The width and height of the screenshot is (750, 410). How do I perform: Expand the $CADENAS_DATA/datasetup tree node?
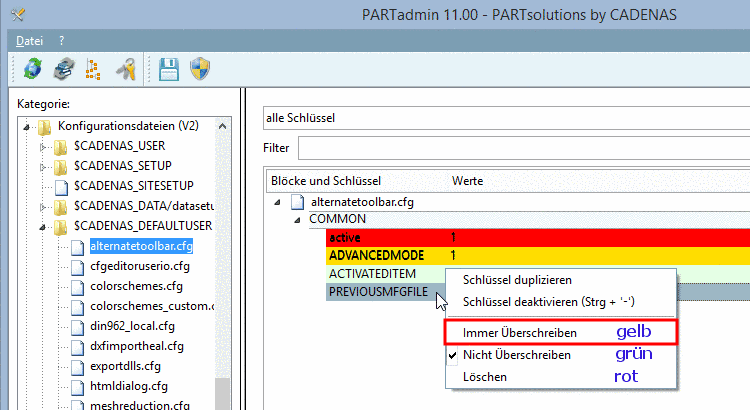click(43, 207)
